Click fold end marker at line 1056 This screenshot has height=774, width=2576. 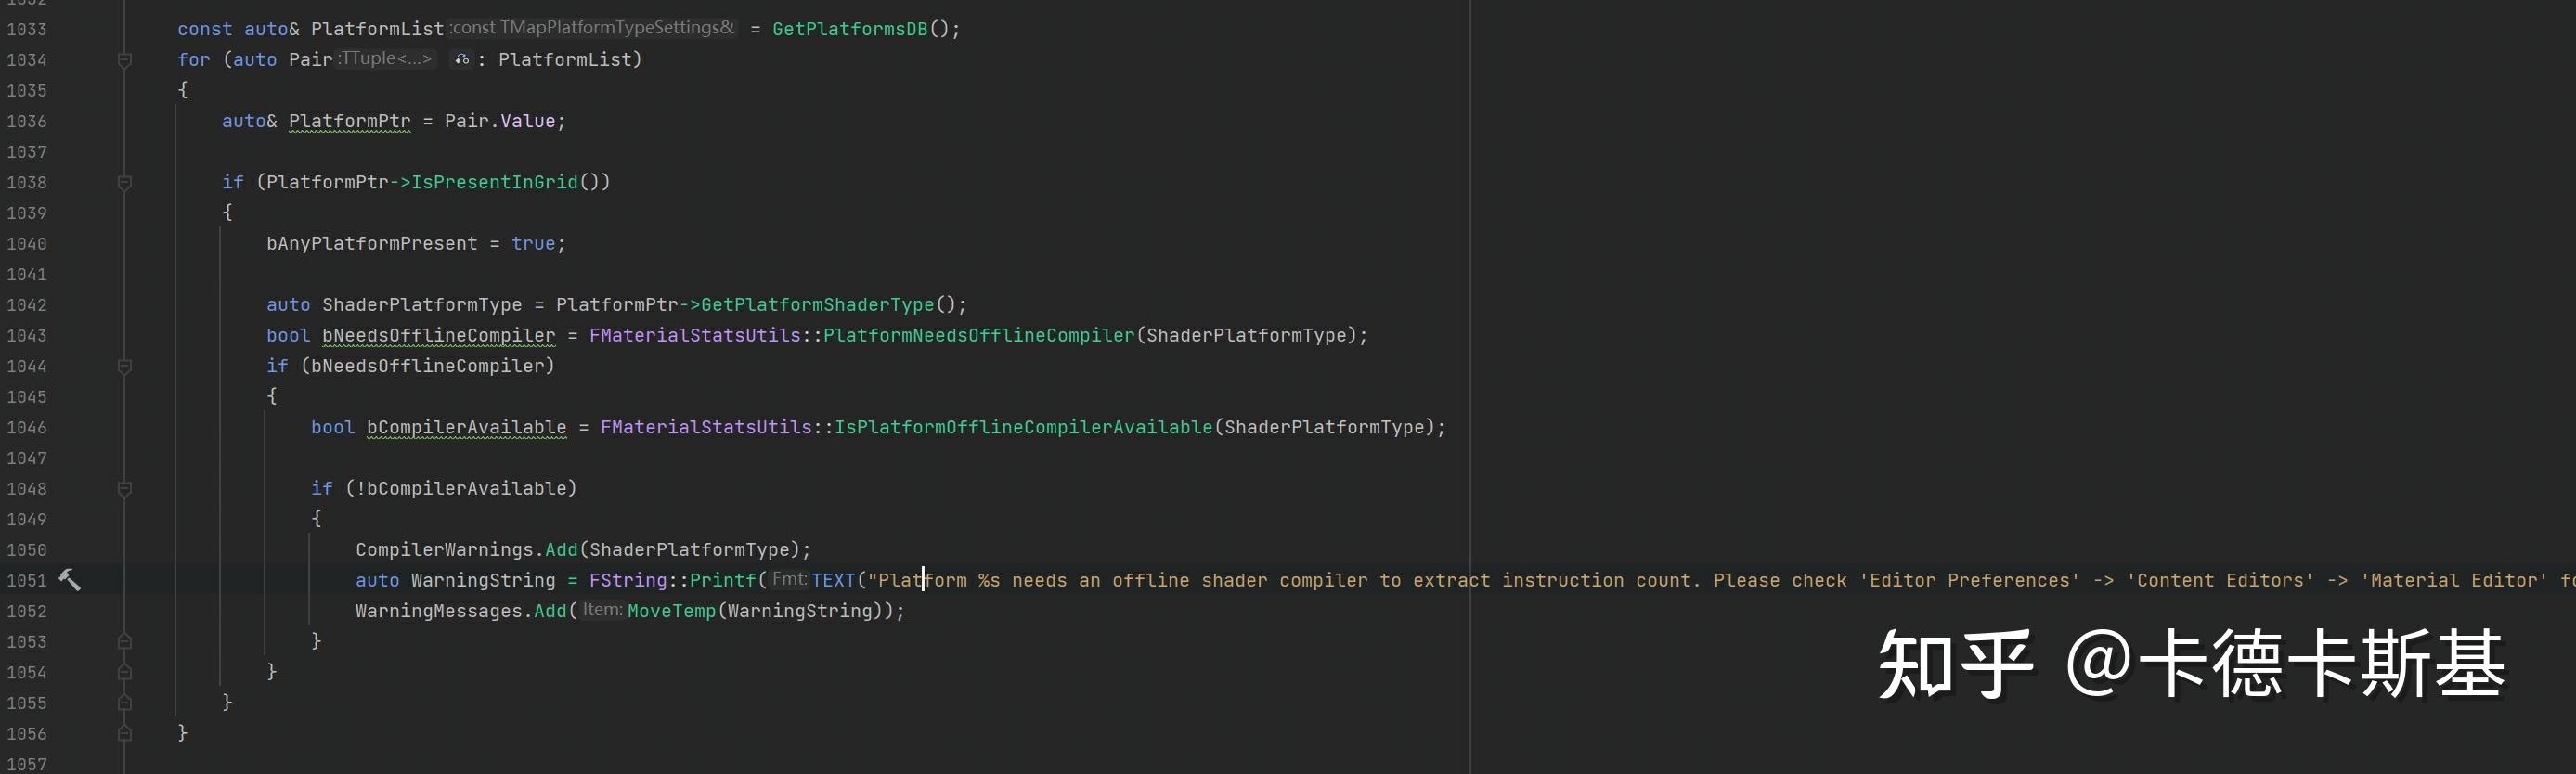click(x=125, y=733)
